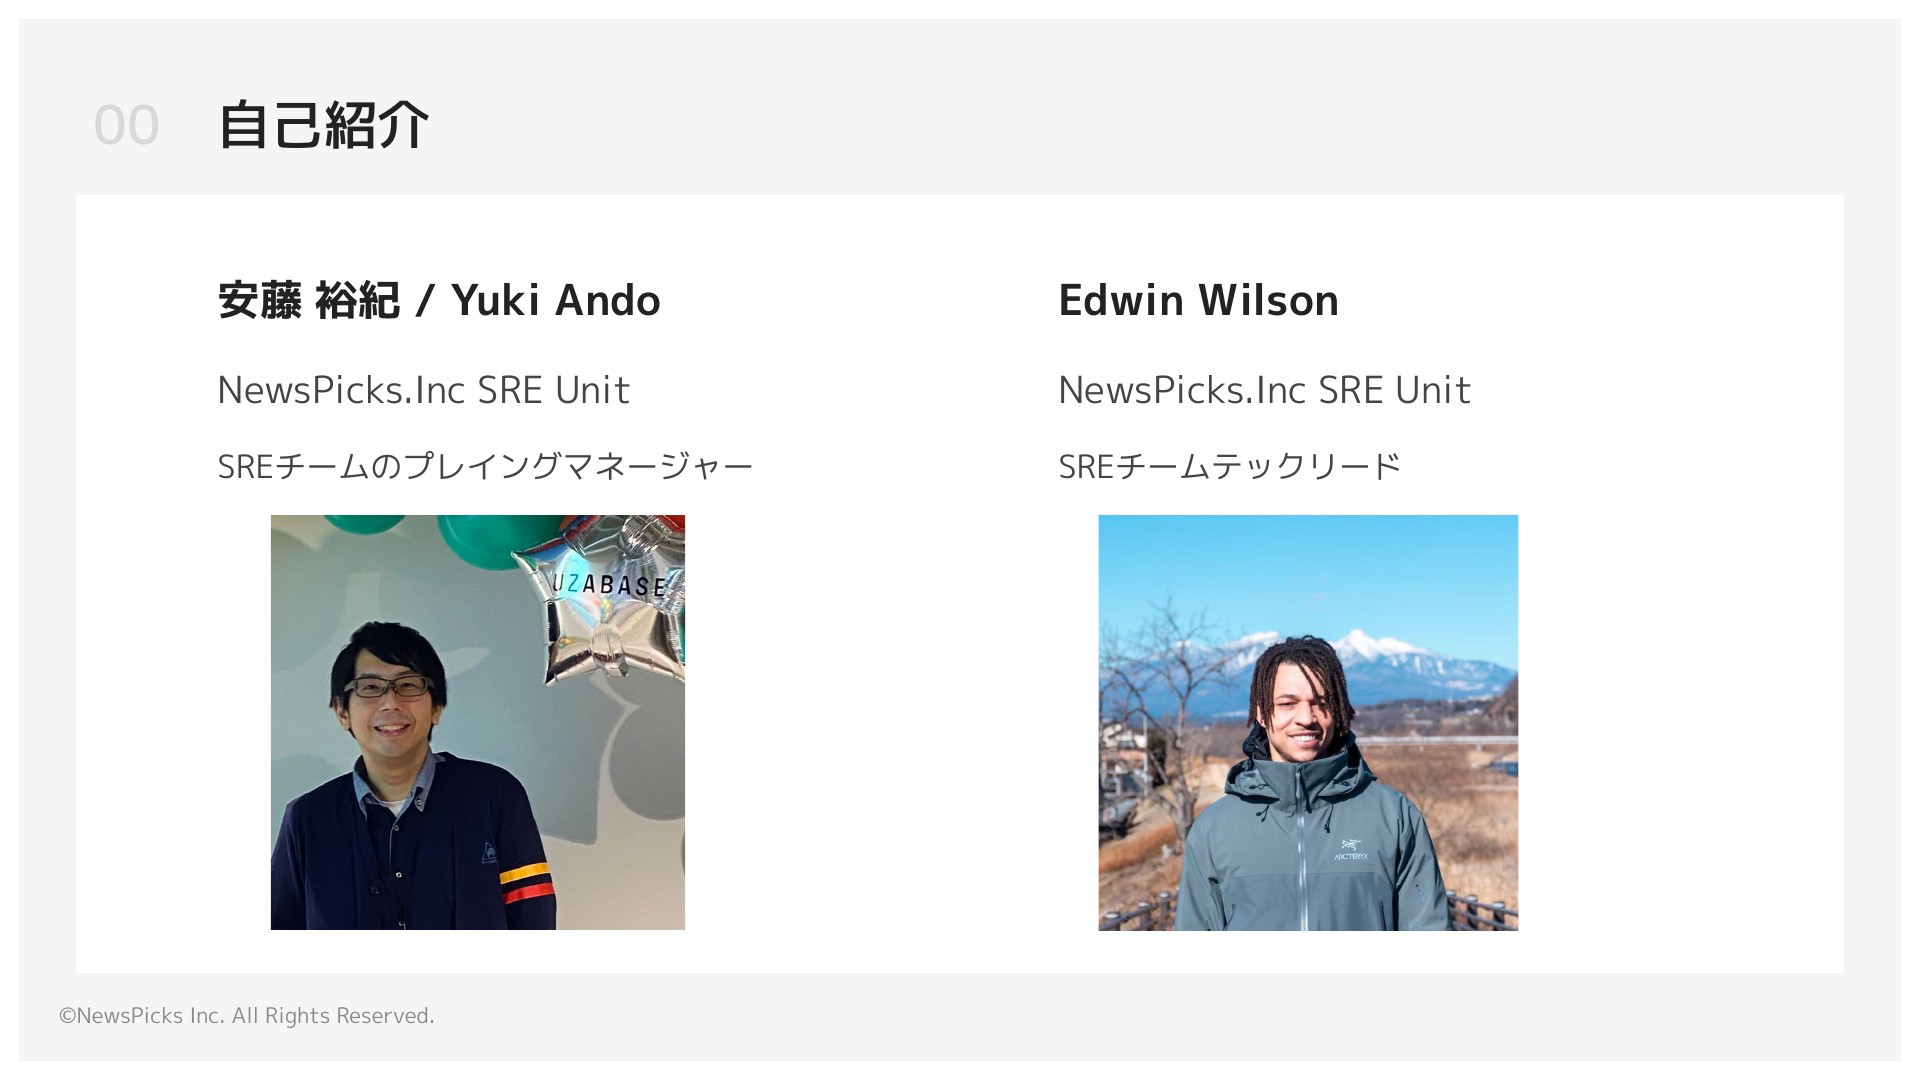Click the NewsPicks copyright footer text
Screen dimensions: 1920x1080
246,1016
